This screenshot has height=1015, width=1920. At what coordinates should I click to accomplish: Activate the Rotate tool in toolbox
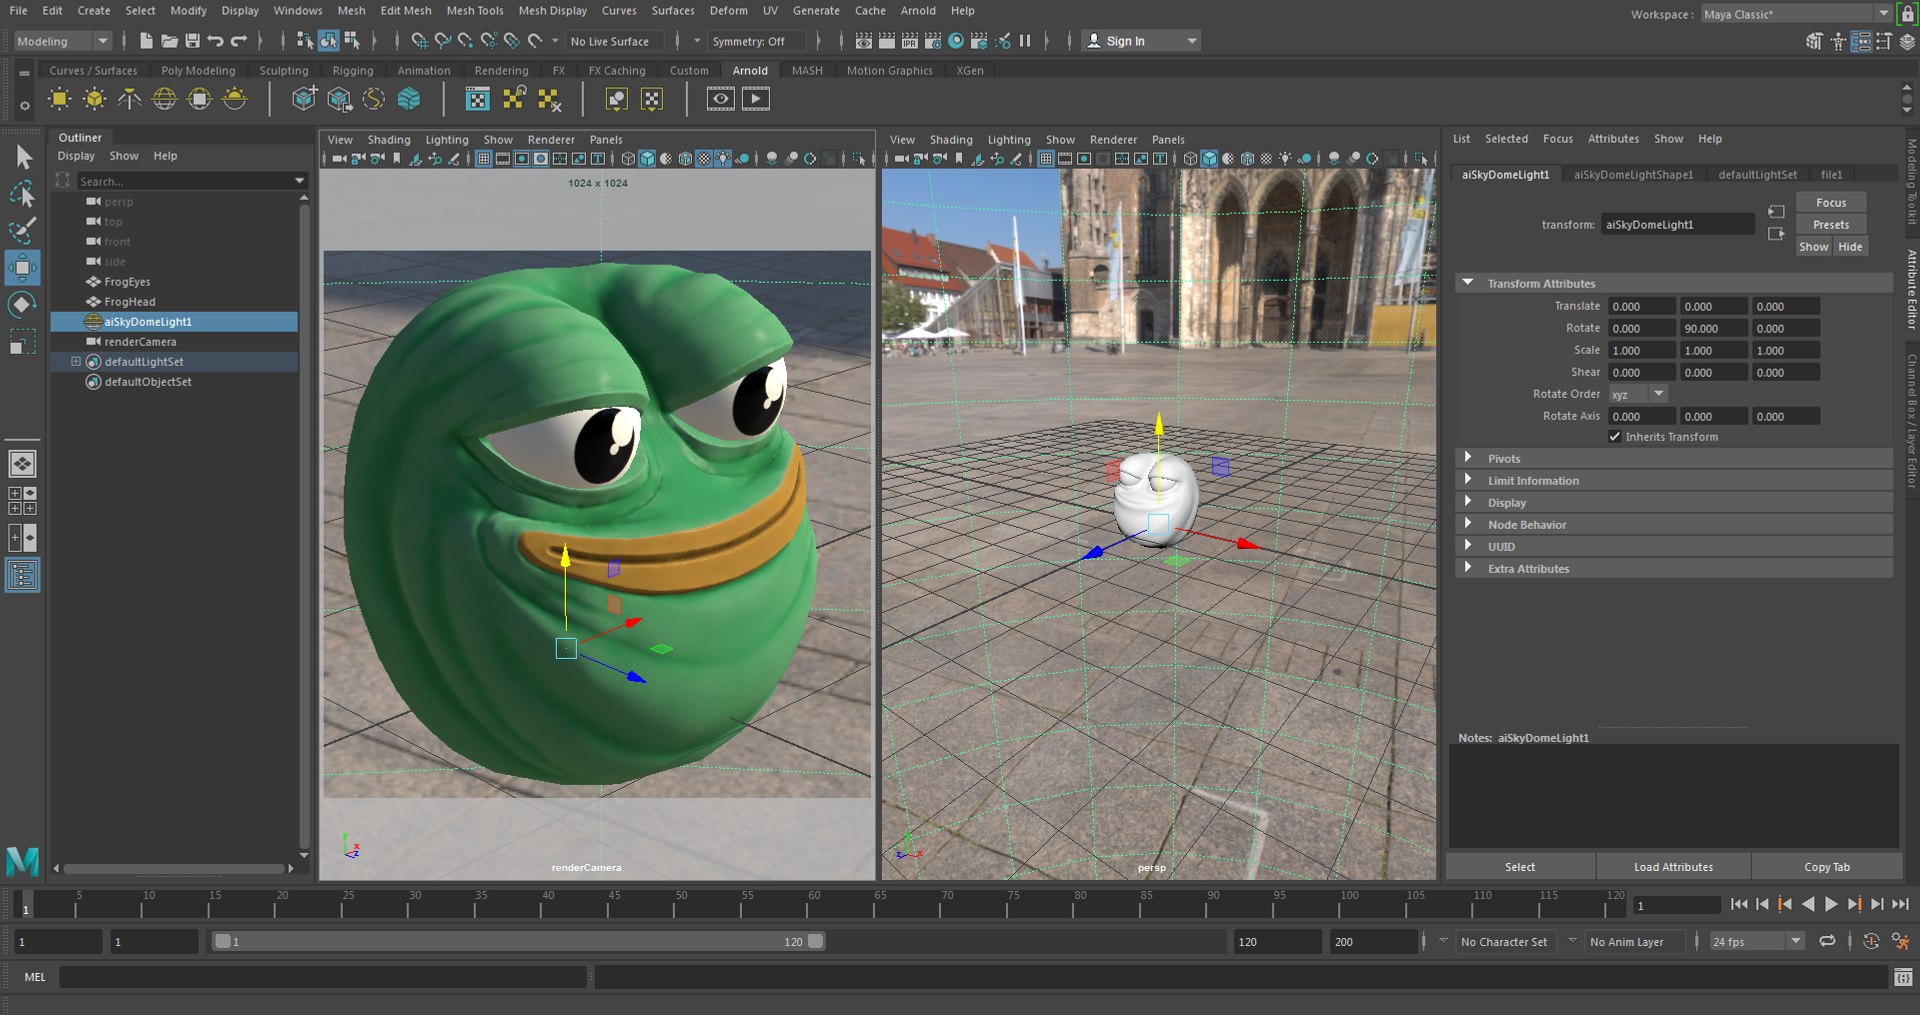pyautogui.click(x=23, y=304)
